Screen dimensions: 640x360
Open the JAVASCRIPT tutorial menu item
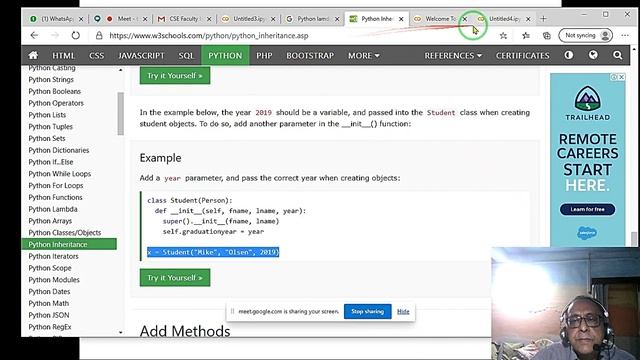[141, 55]
